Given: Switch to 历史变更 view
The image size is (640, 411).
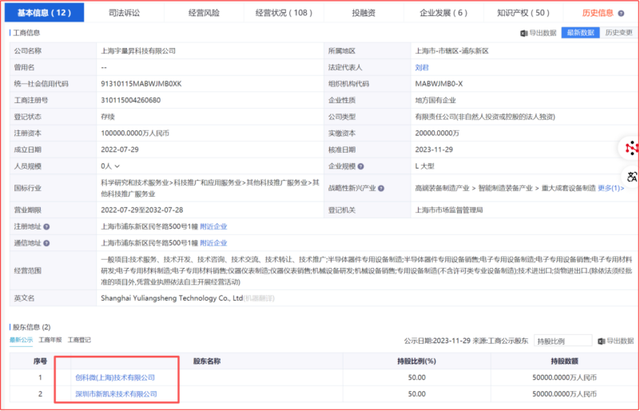Looking at the screenshot, I should tap(618, 33).
